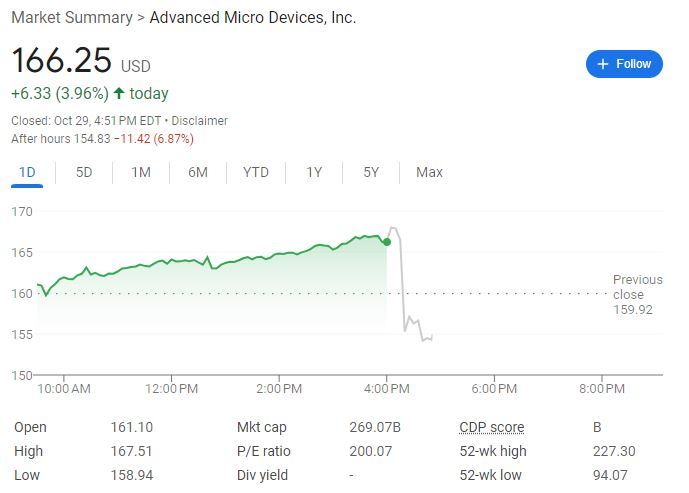Click the green closing price dot

(x=387, y=241)
